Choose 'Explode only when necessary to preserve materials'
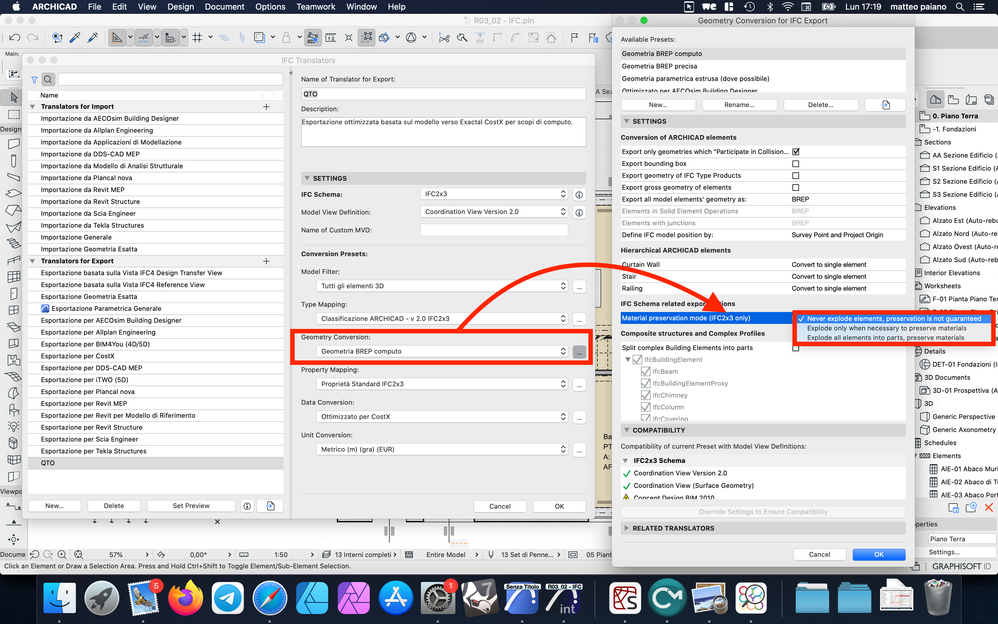998x624 pixels. coord(886,329)
